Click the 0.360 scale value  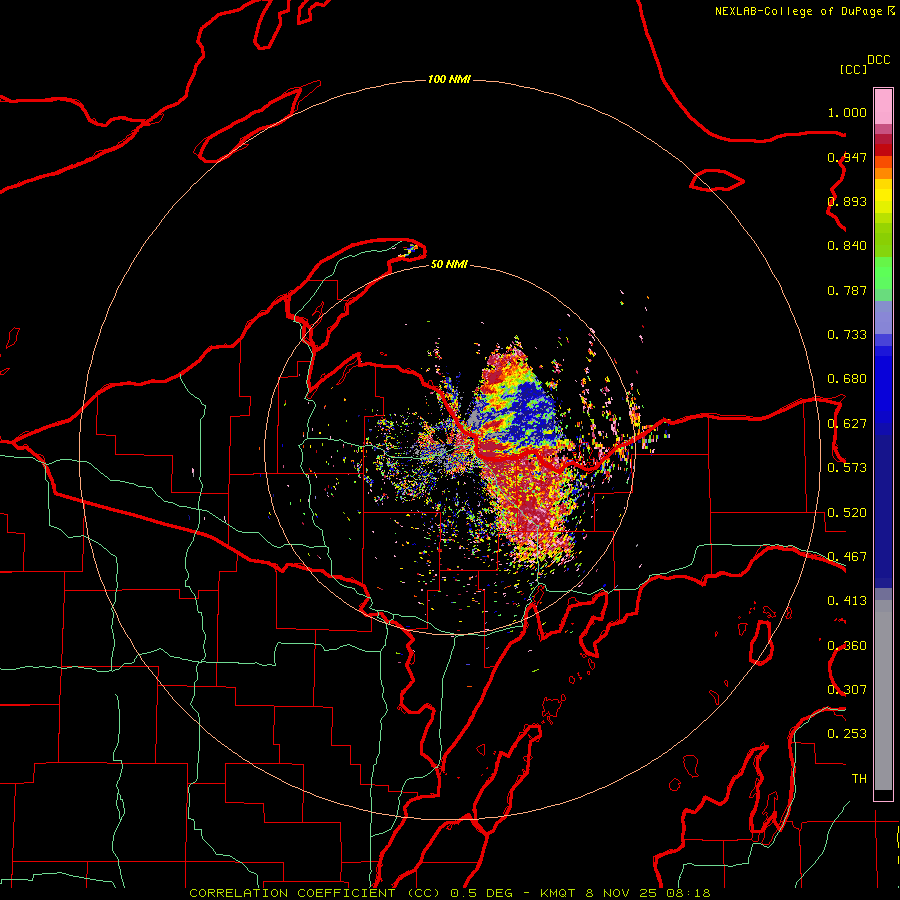tap(847, 646)
